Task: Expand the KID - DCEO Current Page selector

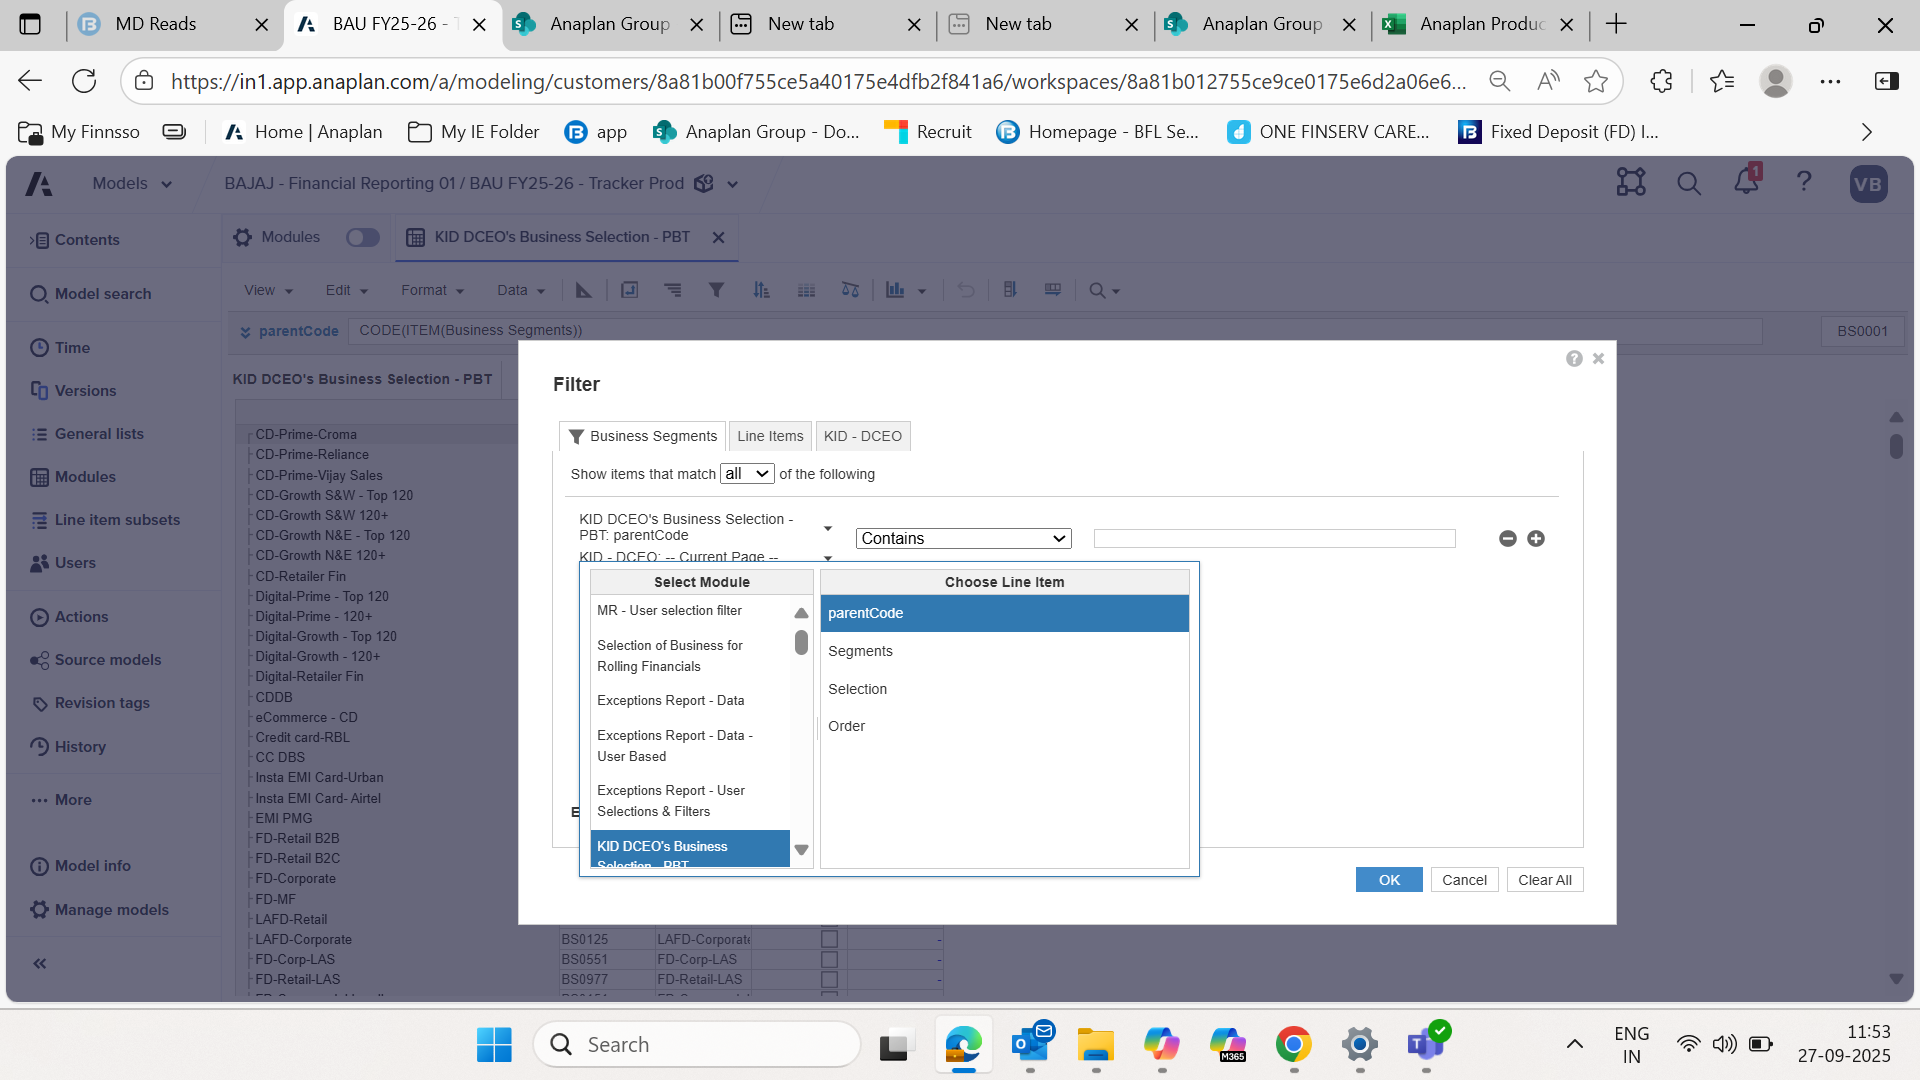Action: 828,558
